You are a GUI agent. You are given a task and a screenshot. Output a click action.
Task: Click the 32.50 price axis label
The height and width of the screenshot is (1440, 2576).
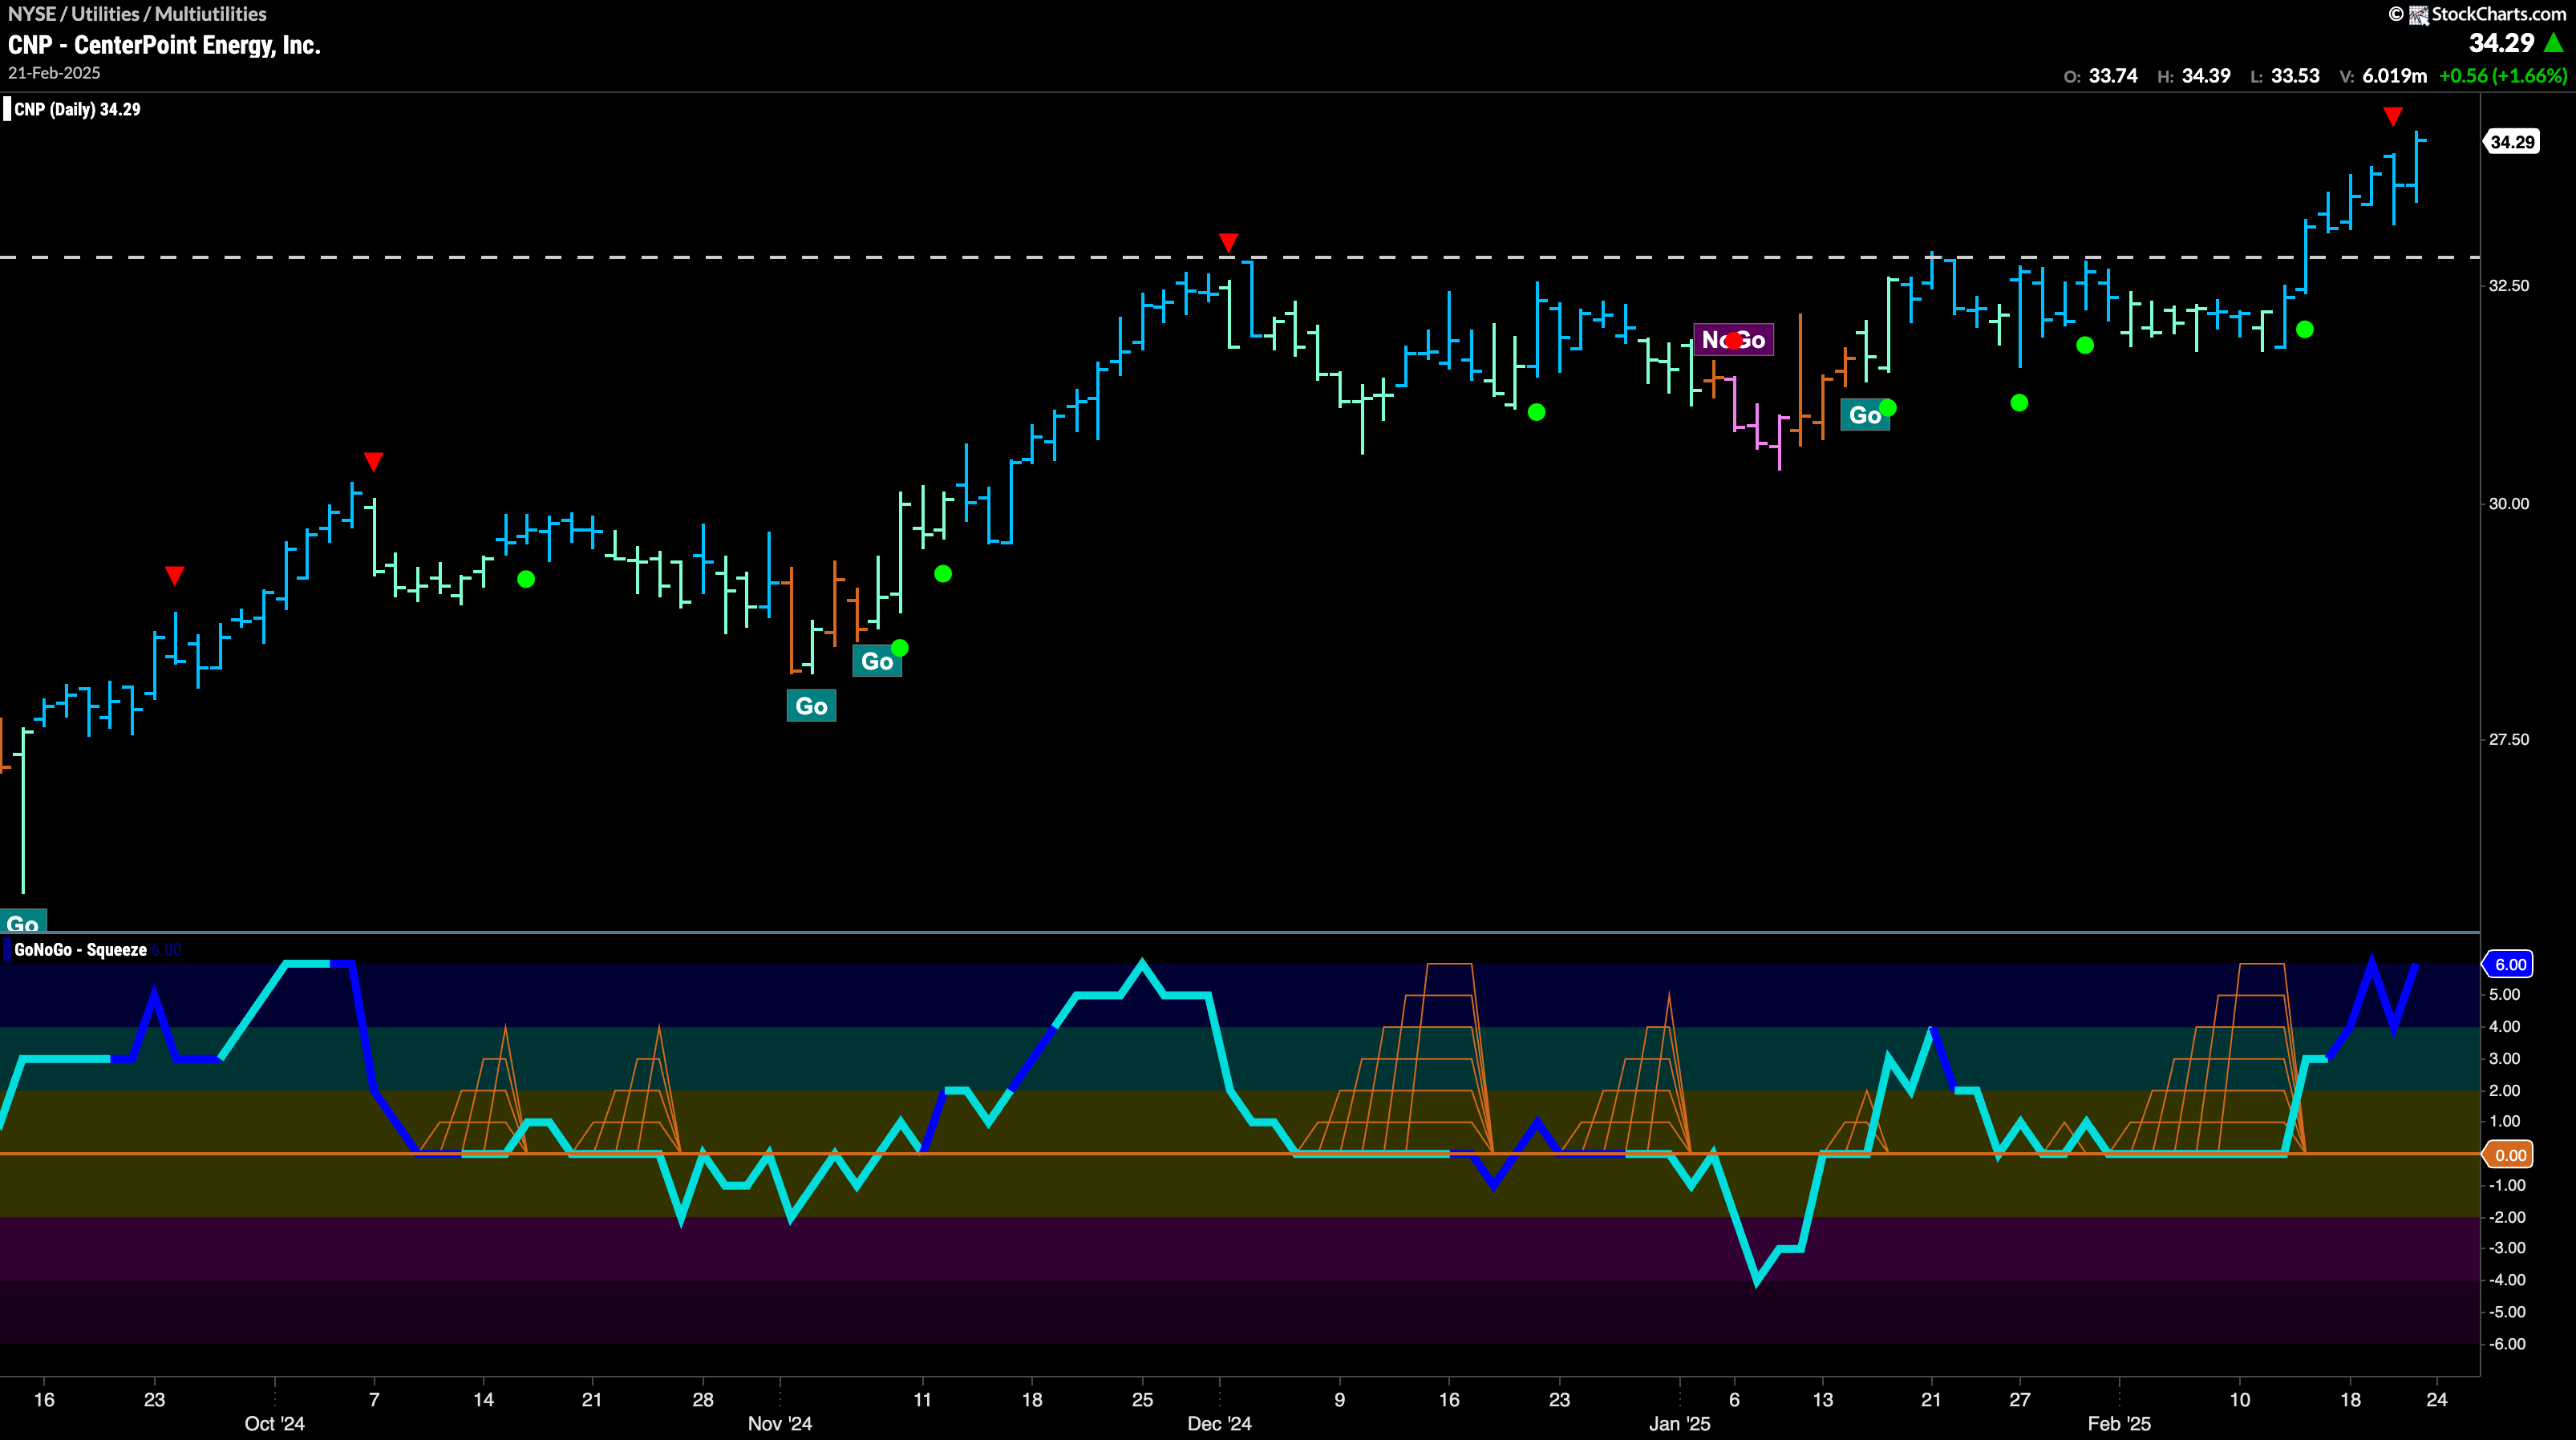[2508, 286]
